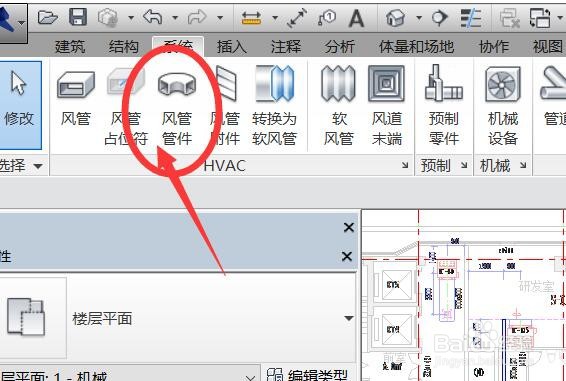Open the HVAC panel settings launcher arrow
The height and width of the screenshot is (381, 566).
(405, 165)
